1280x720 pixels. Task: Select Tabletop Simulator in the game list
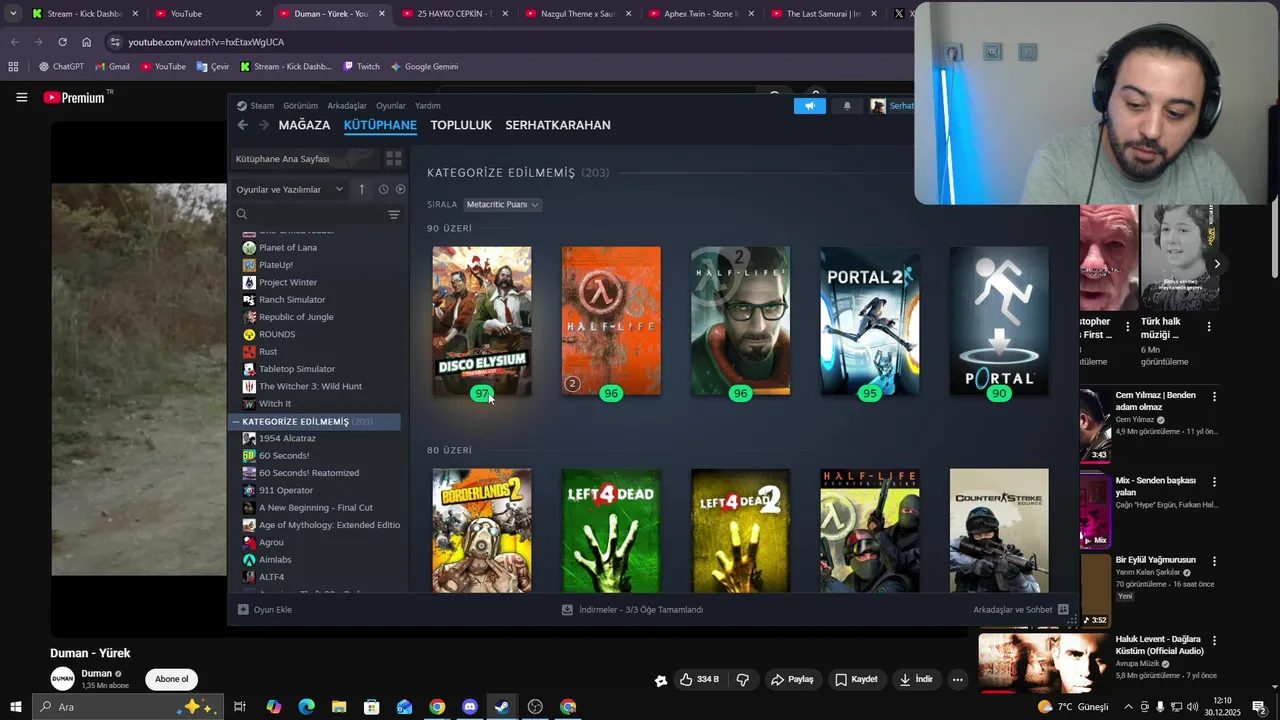point(296,369)
